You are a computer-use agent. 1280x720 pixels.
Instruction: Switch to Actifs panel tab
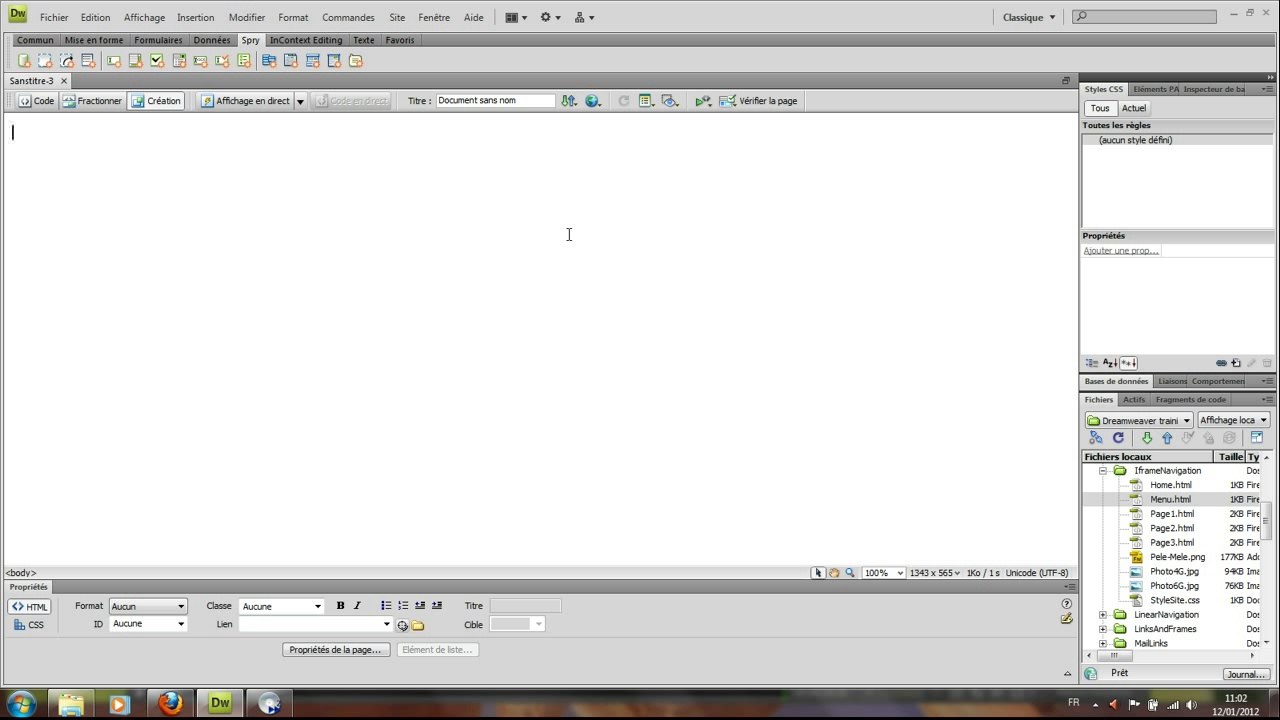click(x=1134, y=399)
